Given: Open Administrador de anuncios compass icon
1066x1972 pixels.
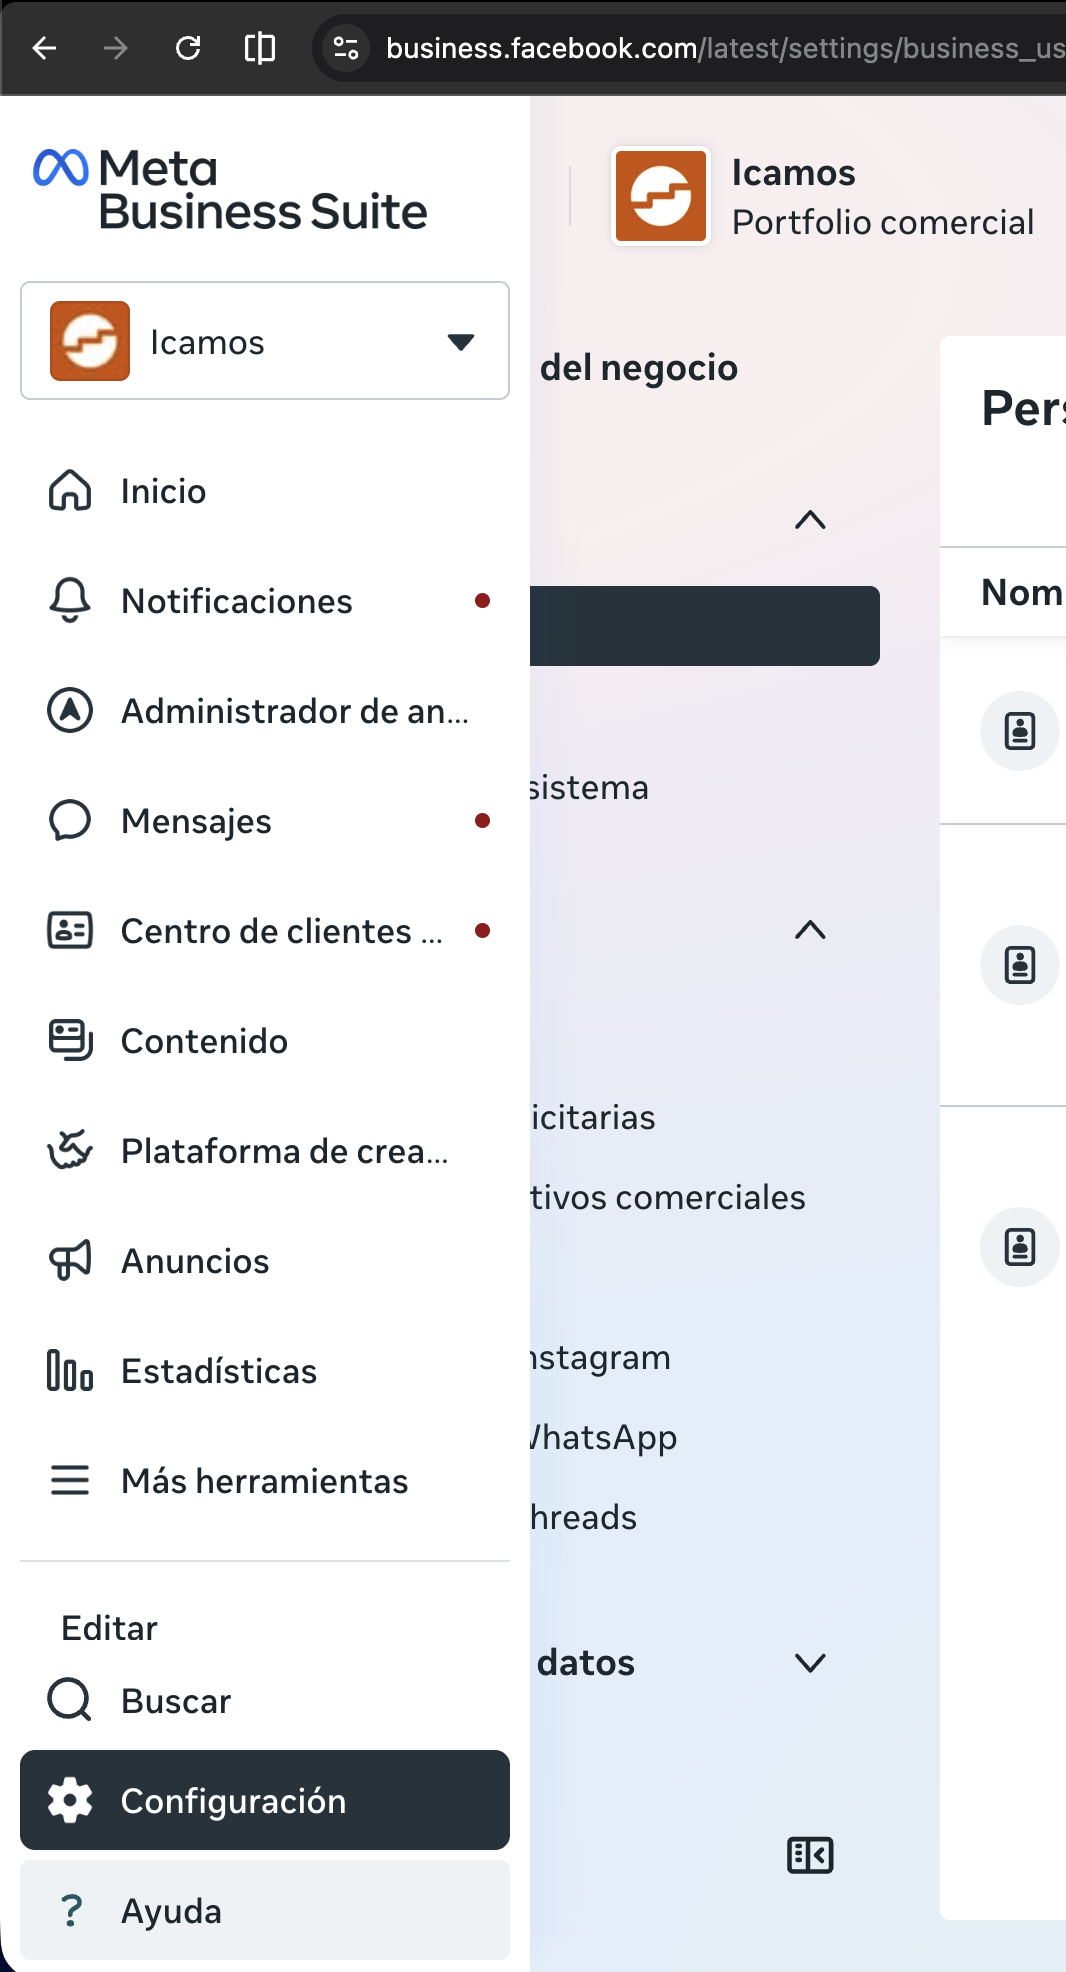Looking at the screenshot, I should tap(70, 711).
